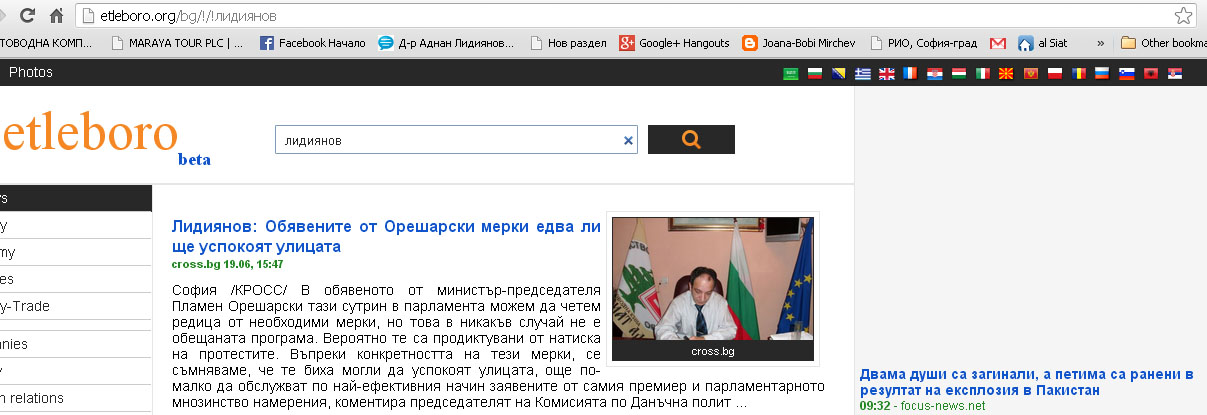Switch language with the Italy flag
This screenshot has height=415, width=1207.
click(983, 74)
